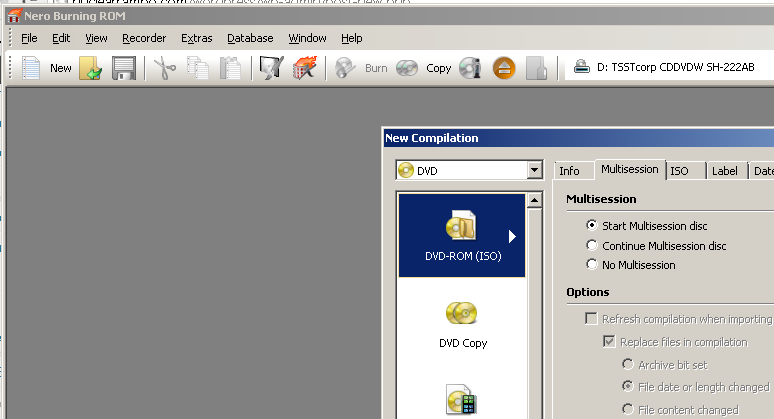Select File date or length changed option
The image size is (774, 419).
(x=627, y=386)
